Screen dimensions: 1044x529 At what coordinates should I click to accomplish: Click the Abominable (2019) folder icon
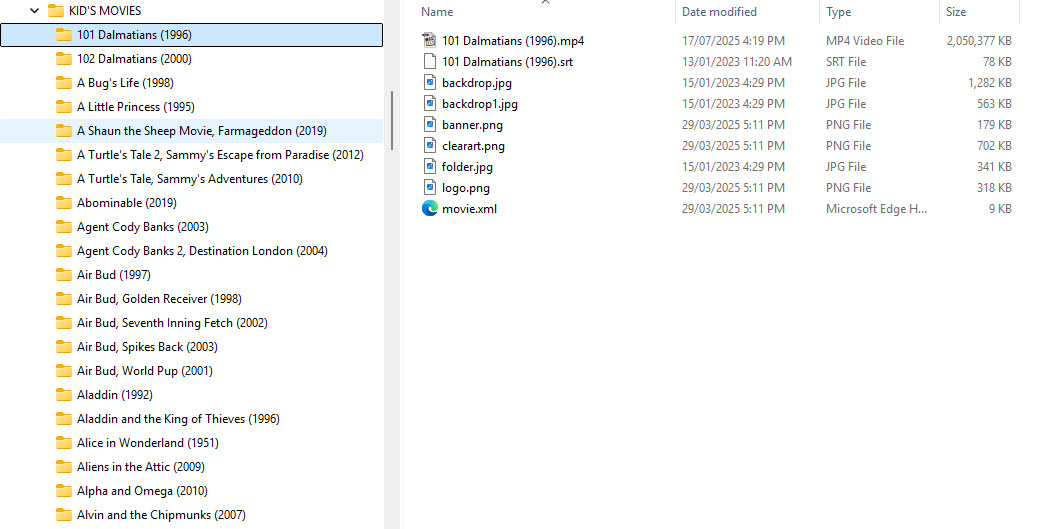pos(64,202)
